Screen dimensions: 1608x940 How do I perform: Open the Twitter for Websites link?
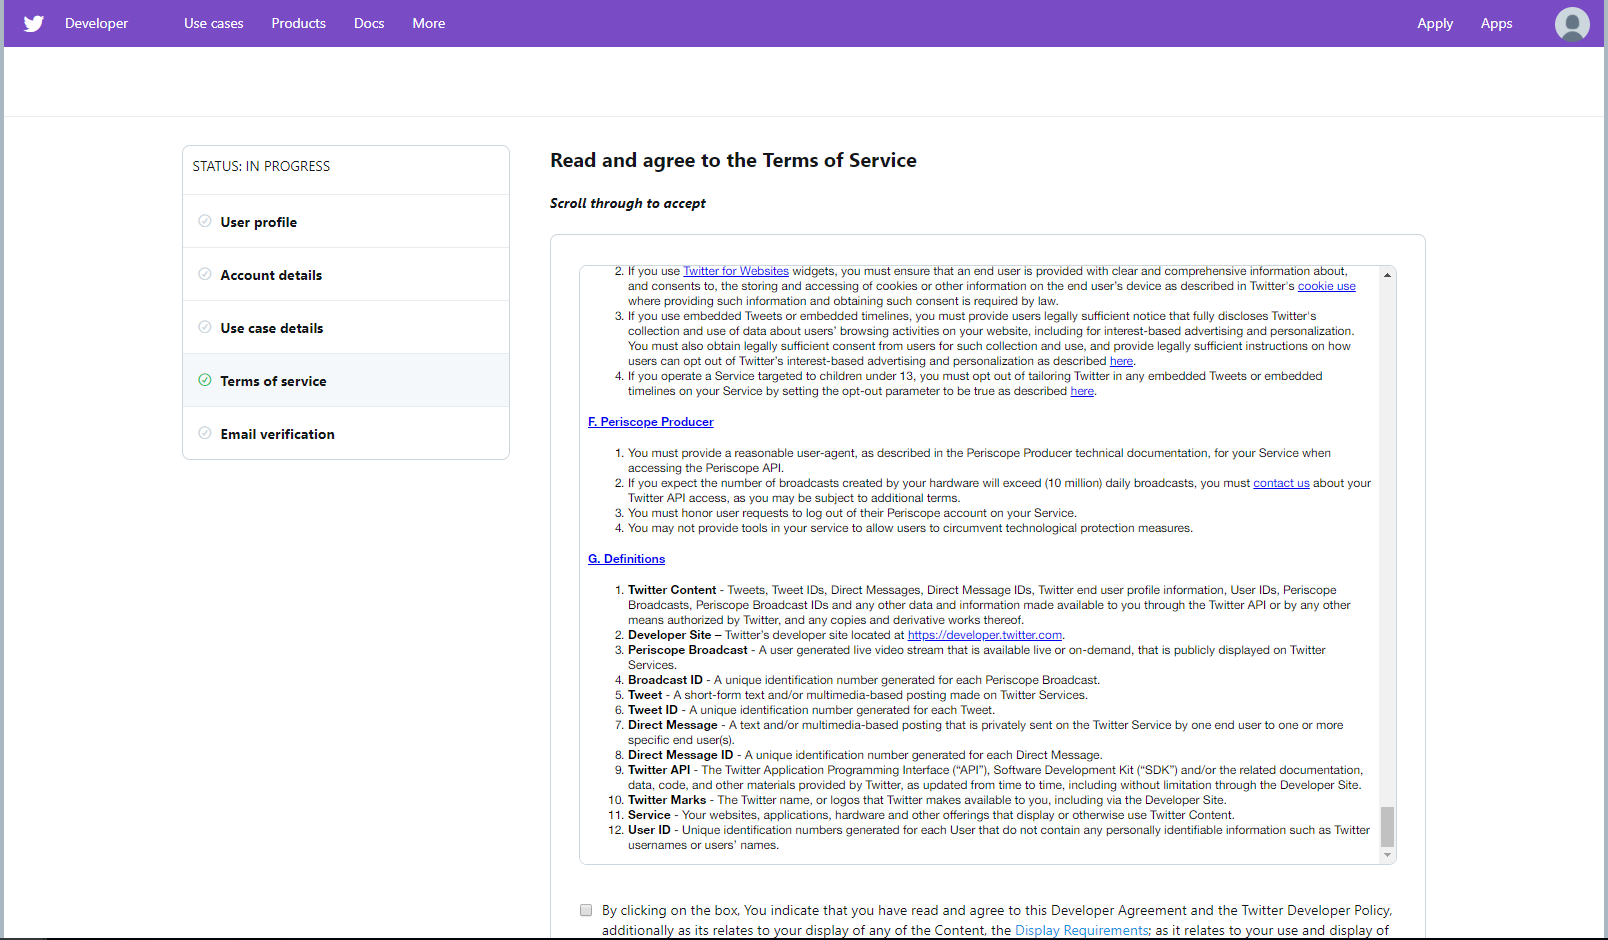point(735,271)
